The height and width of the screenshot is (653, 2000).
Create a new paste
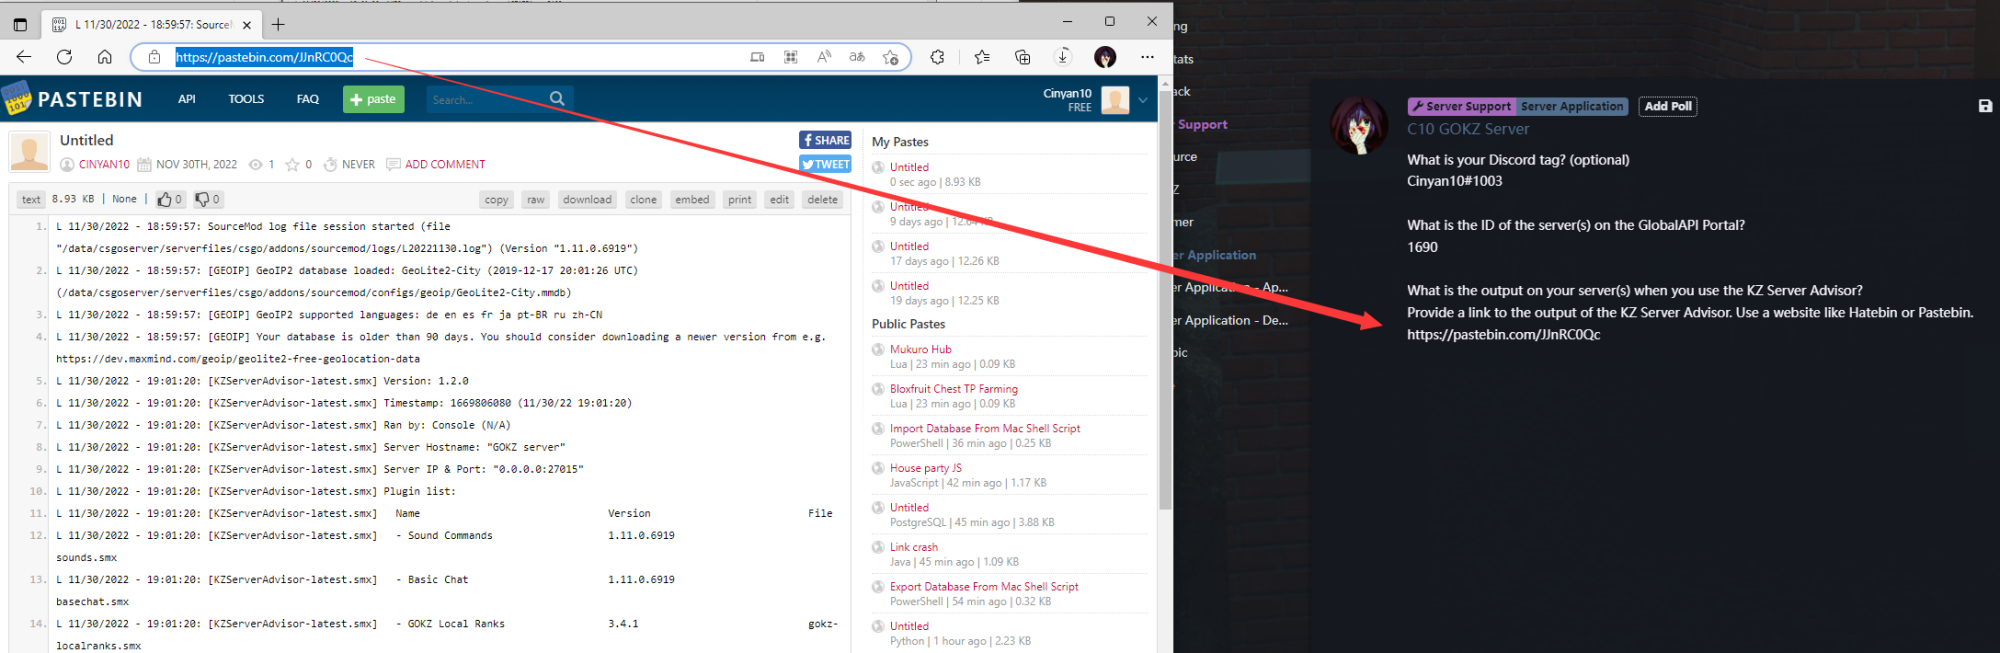click(x=374, y=99)
